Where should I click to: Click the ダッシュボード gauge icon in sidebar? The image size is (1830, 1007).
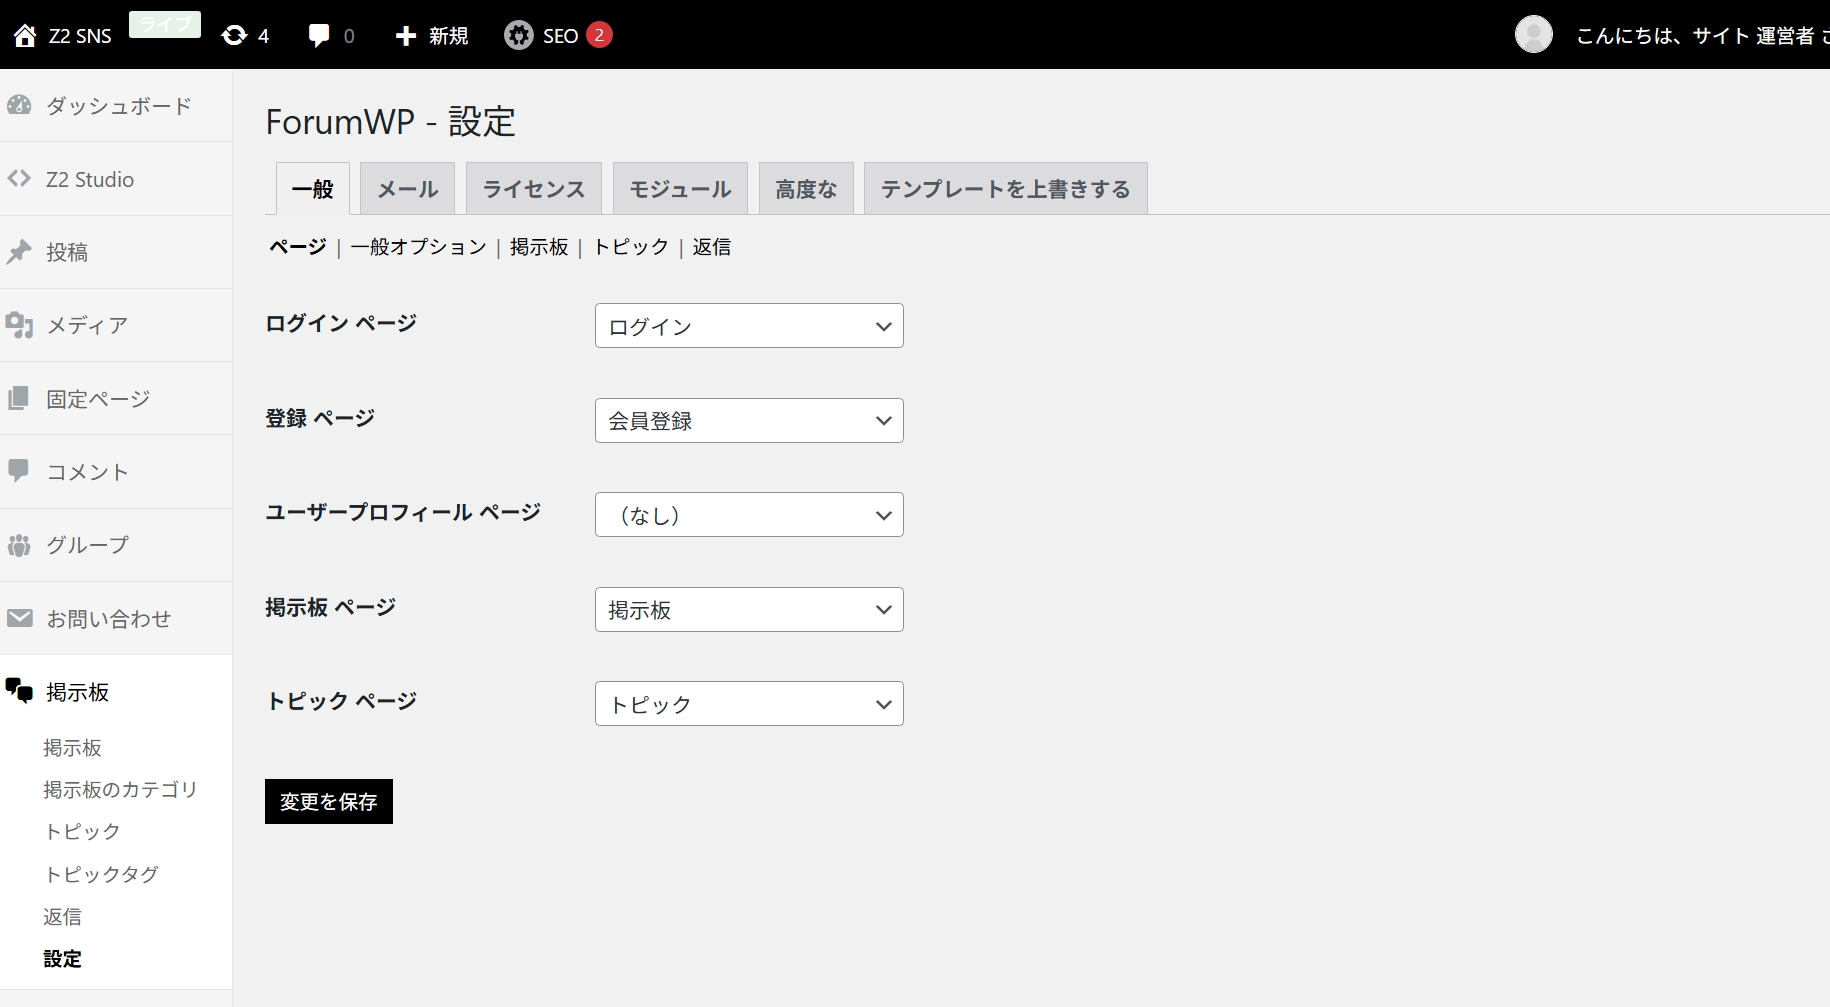click(x=19, y=105)
